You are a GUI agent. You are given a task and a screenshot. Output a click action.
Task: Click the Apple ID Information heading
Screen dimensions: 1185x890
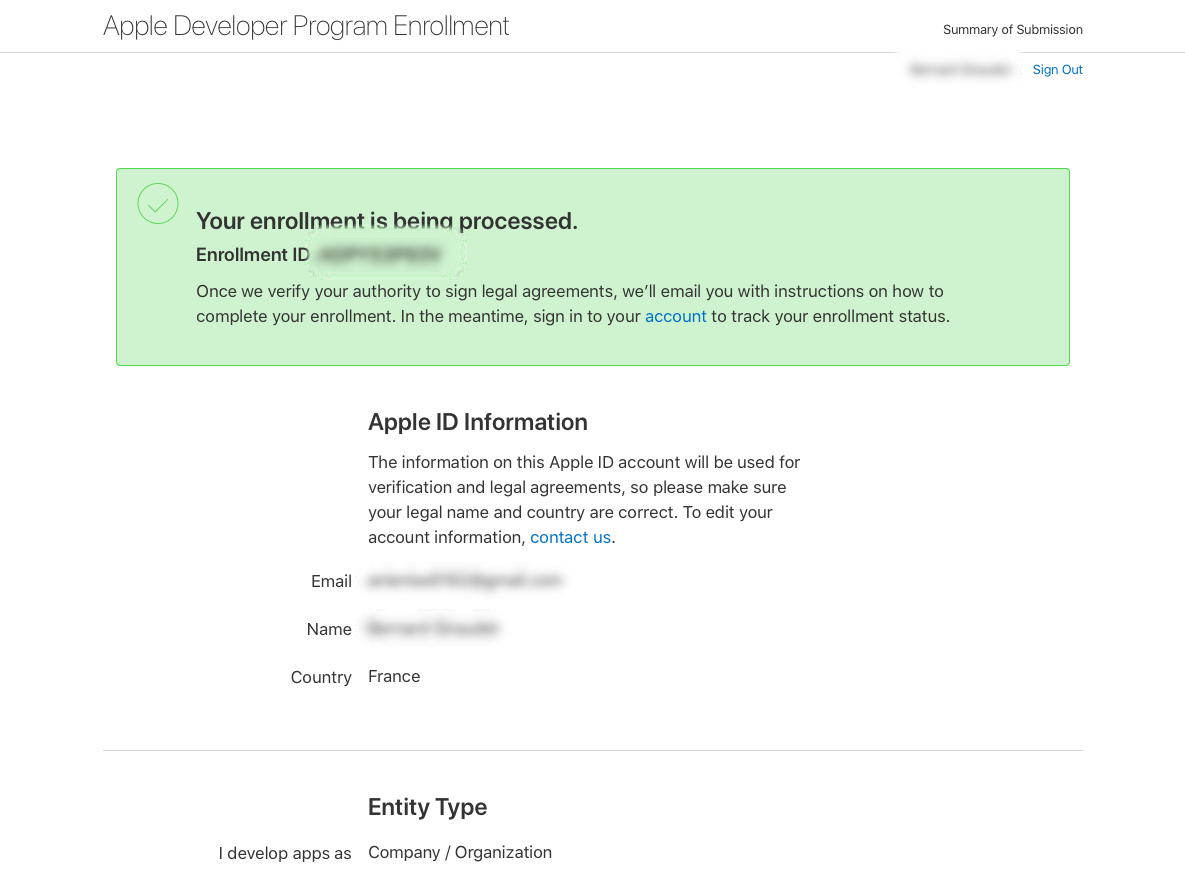click(478, 422)
